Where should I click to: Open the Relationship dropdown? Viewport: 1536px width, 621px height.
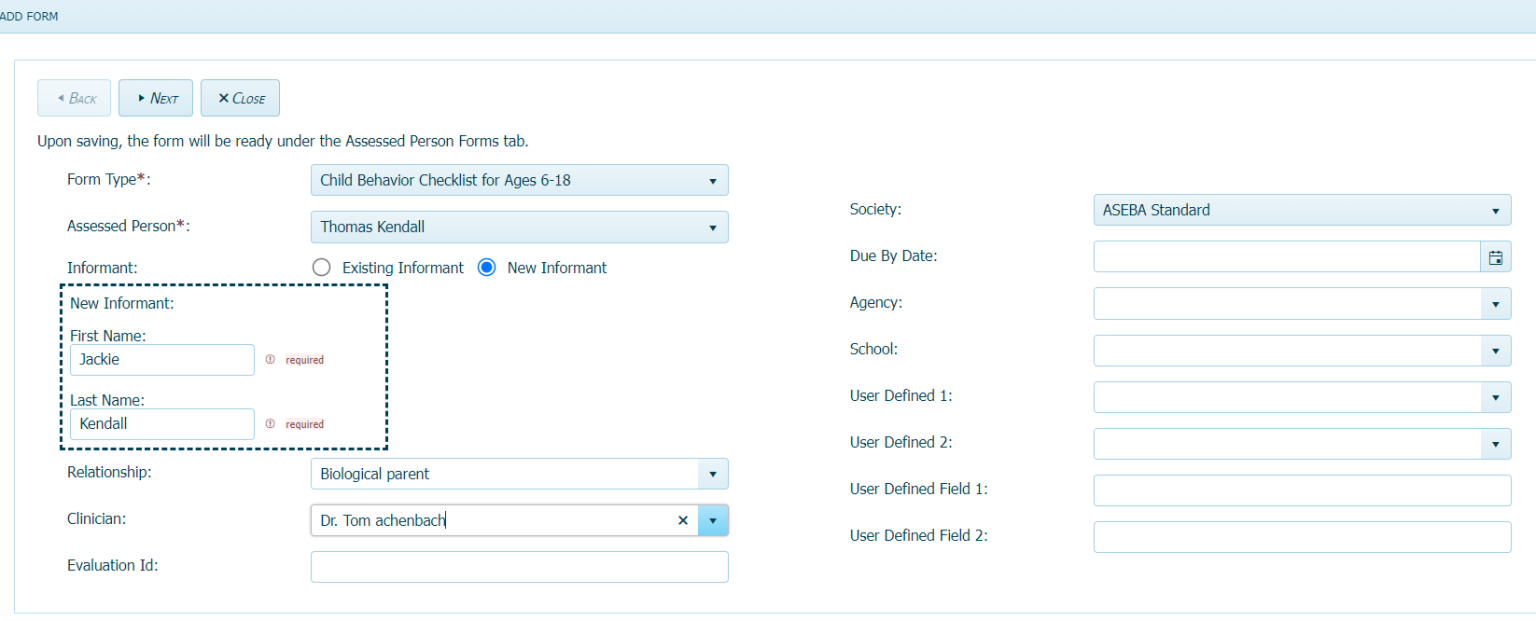[713, 473]
